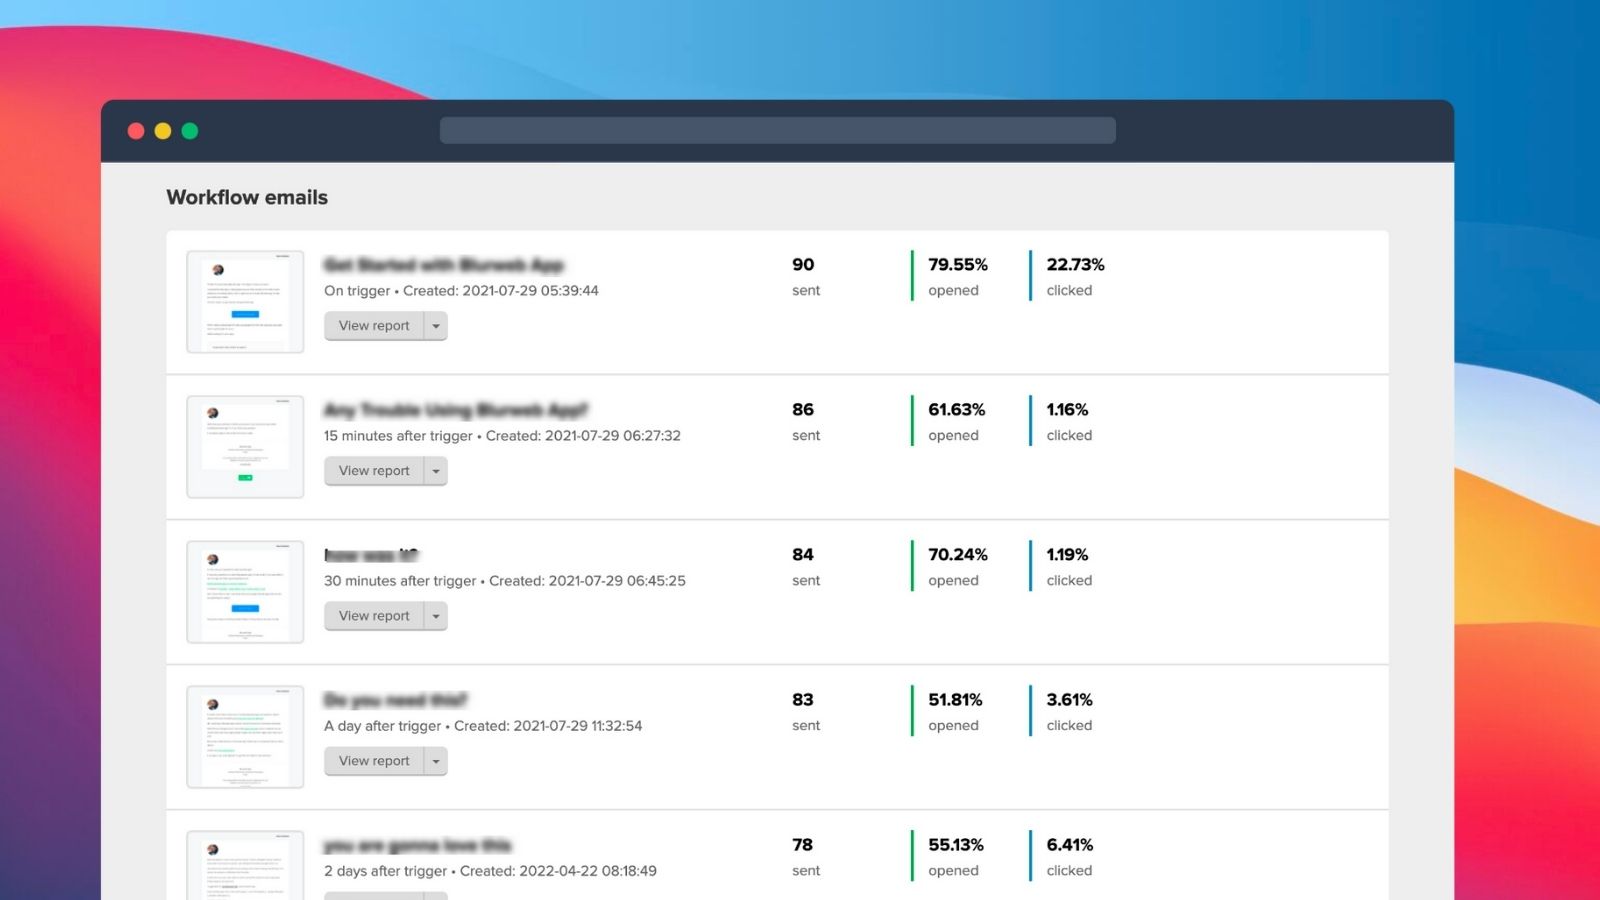Click the '90' sent count
The height and width of the screenshot is (900, 1600).
(803, 265)
